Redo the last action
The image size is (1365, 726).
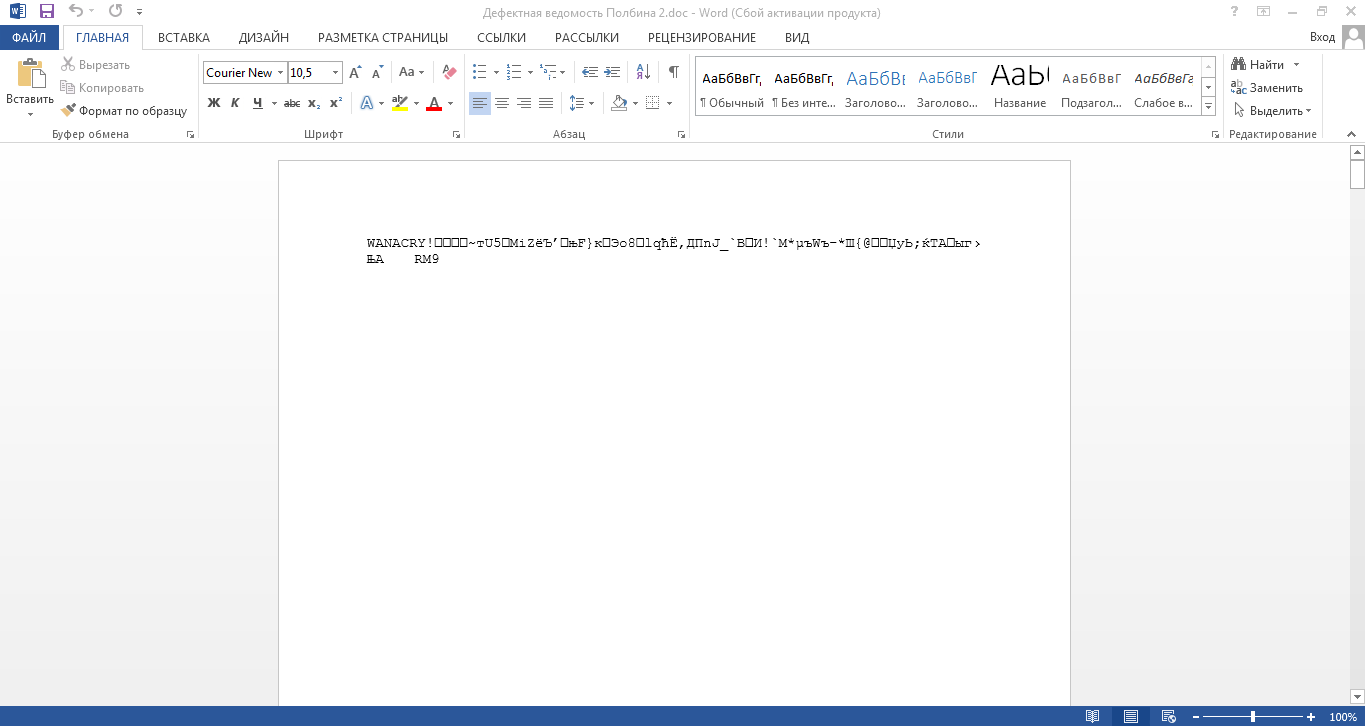[x=115, y=12]
